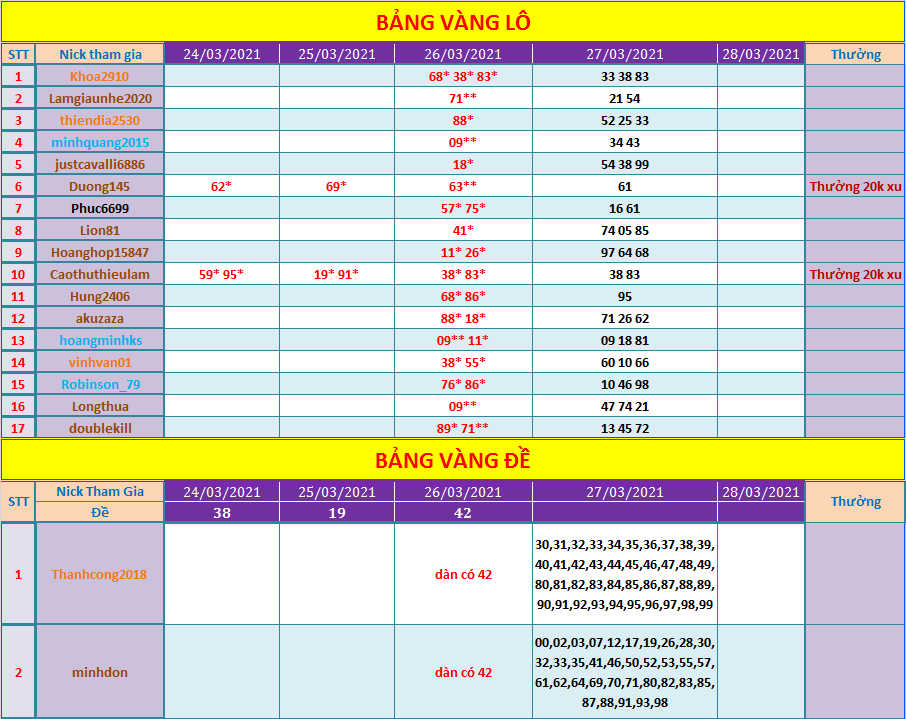Select nick 'Caothuthieulam' cell

pyautogui.click(x=100, y=274)
